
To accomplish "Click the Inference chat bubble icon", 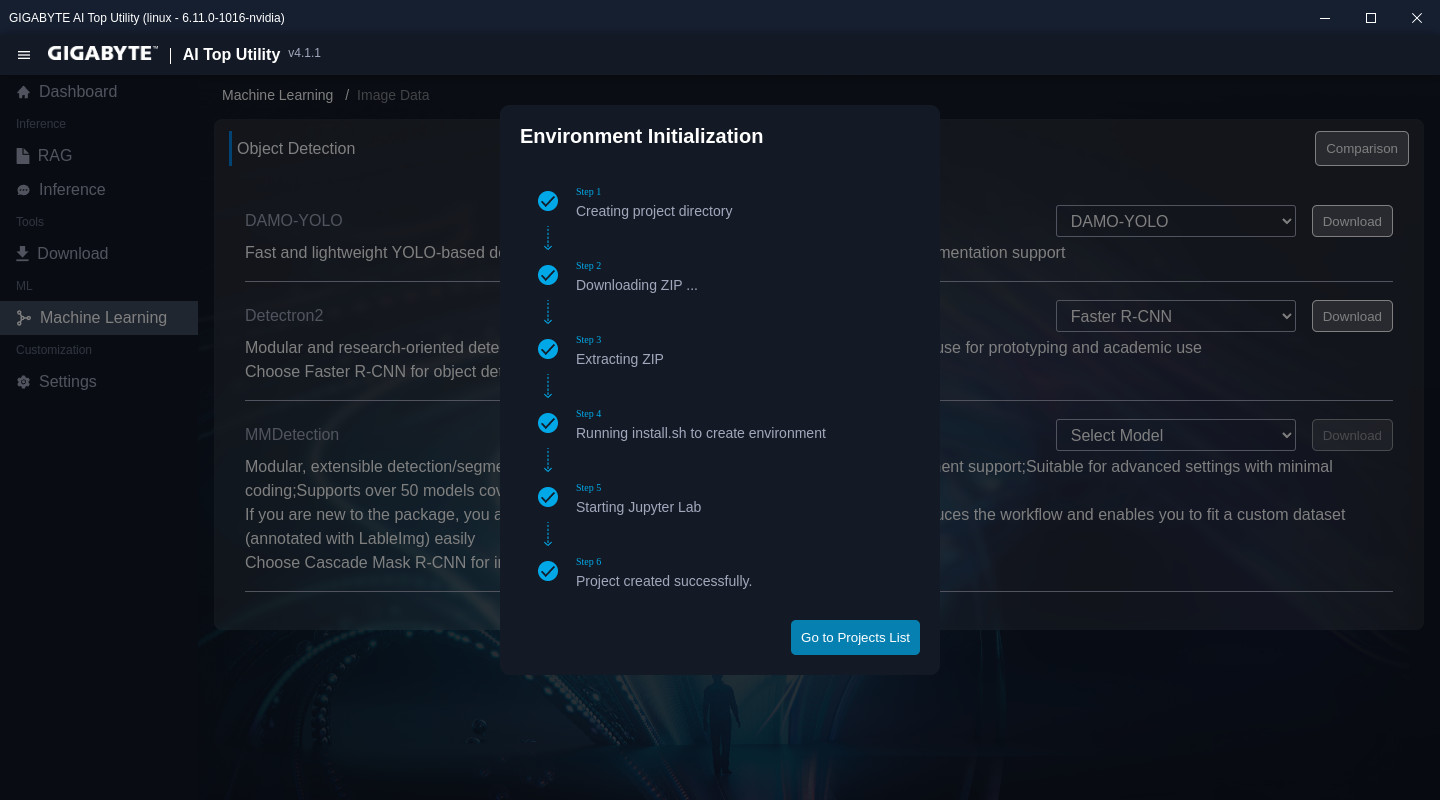I will point(23,190).
